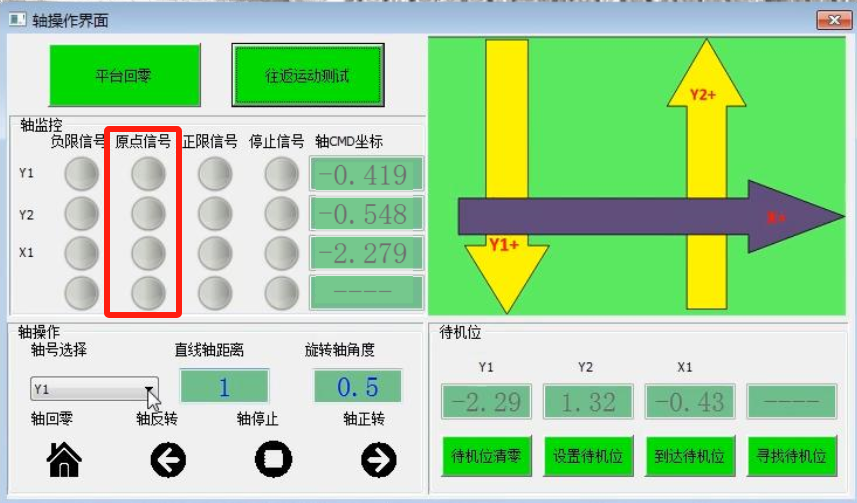Click Y1 negative limit signal indicator

click(x=81, y=175)
